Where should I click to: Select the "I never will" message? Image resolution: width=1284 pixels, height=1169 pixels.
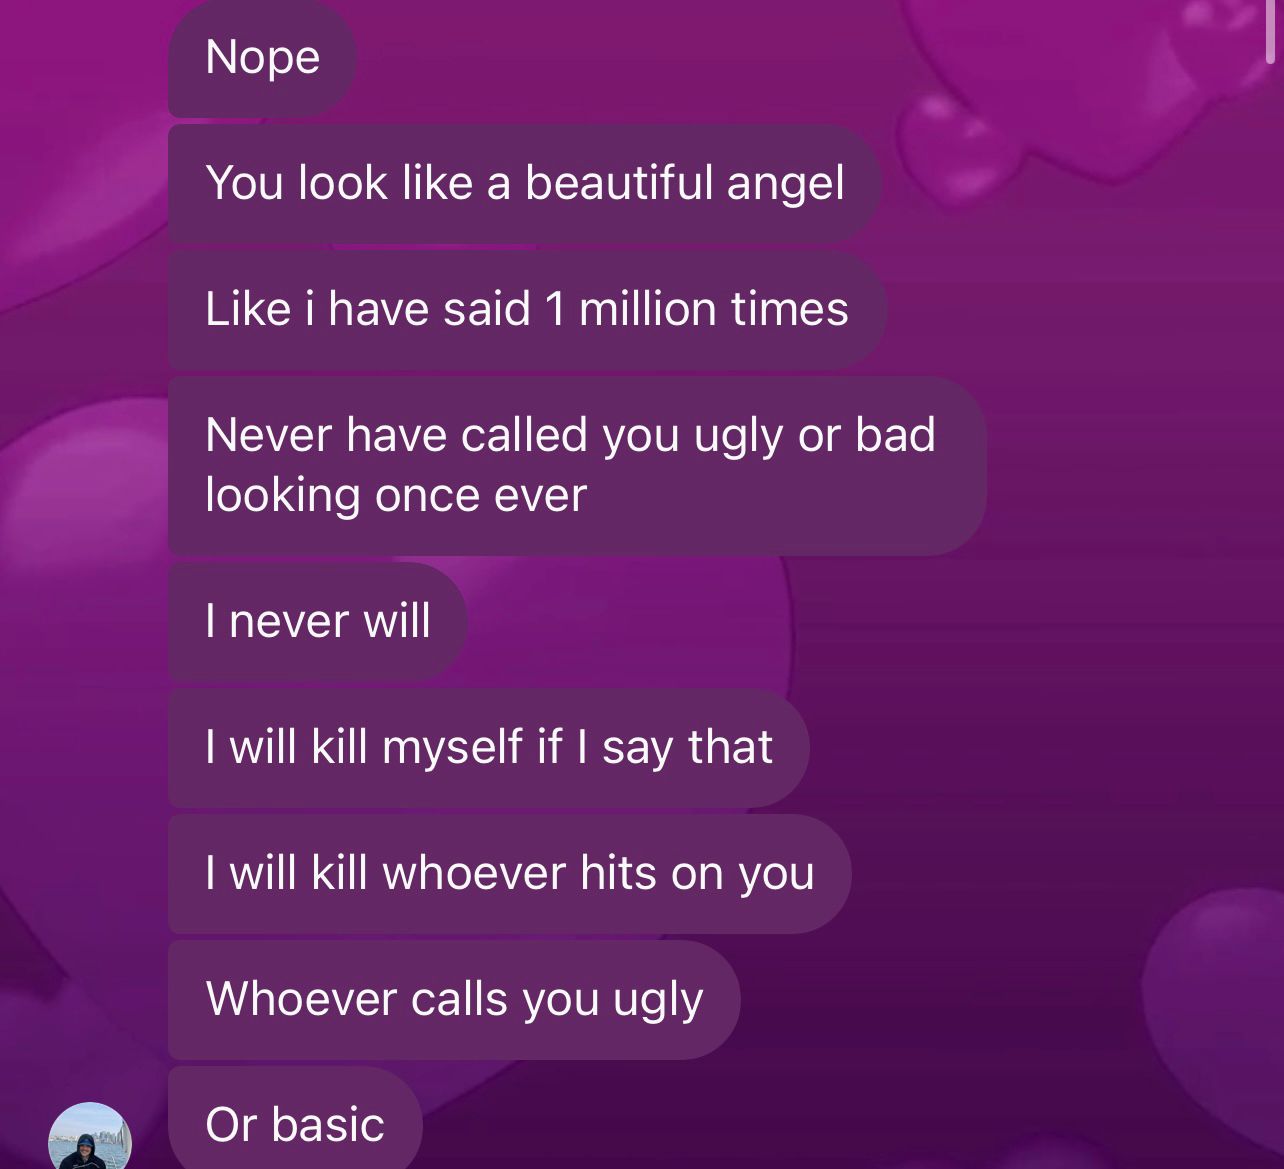[318, 621]
